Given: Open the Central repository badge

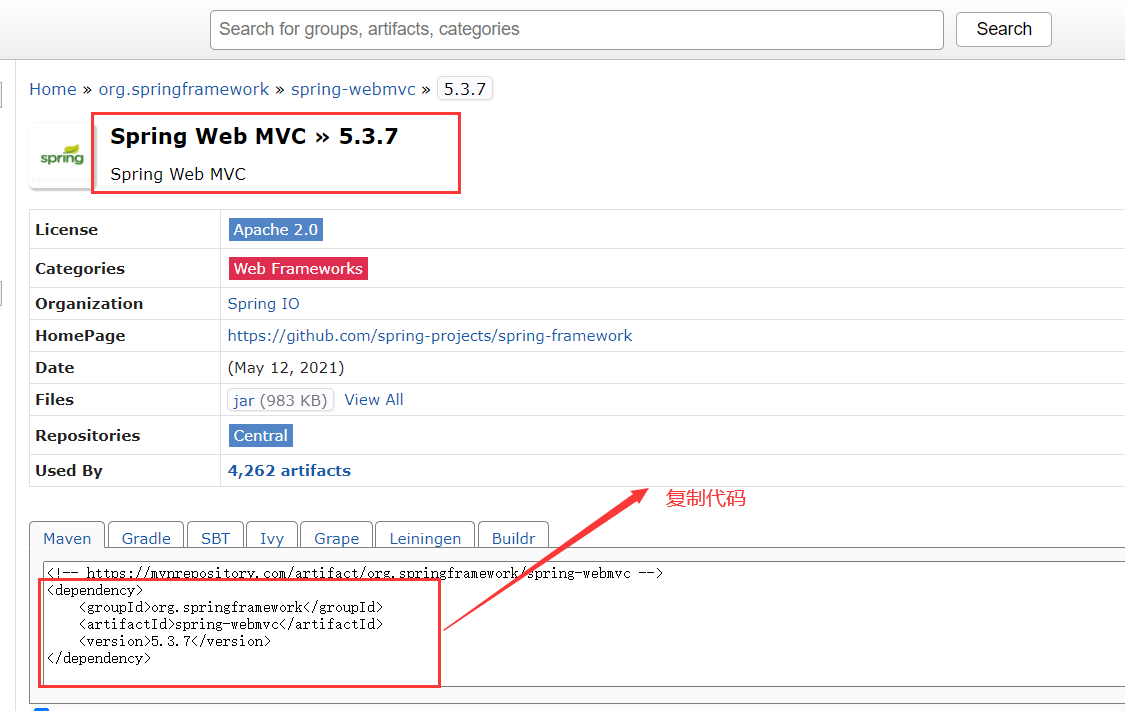Looking at the screenshot, I should click(x=260, y=435).
